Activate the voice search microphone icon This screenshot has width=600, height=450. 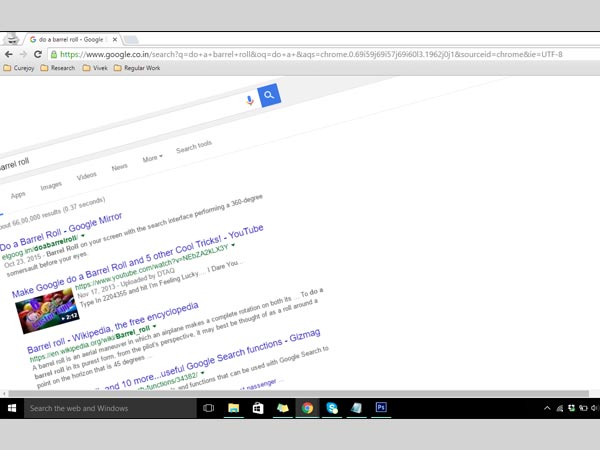point(249,100)
